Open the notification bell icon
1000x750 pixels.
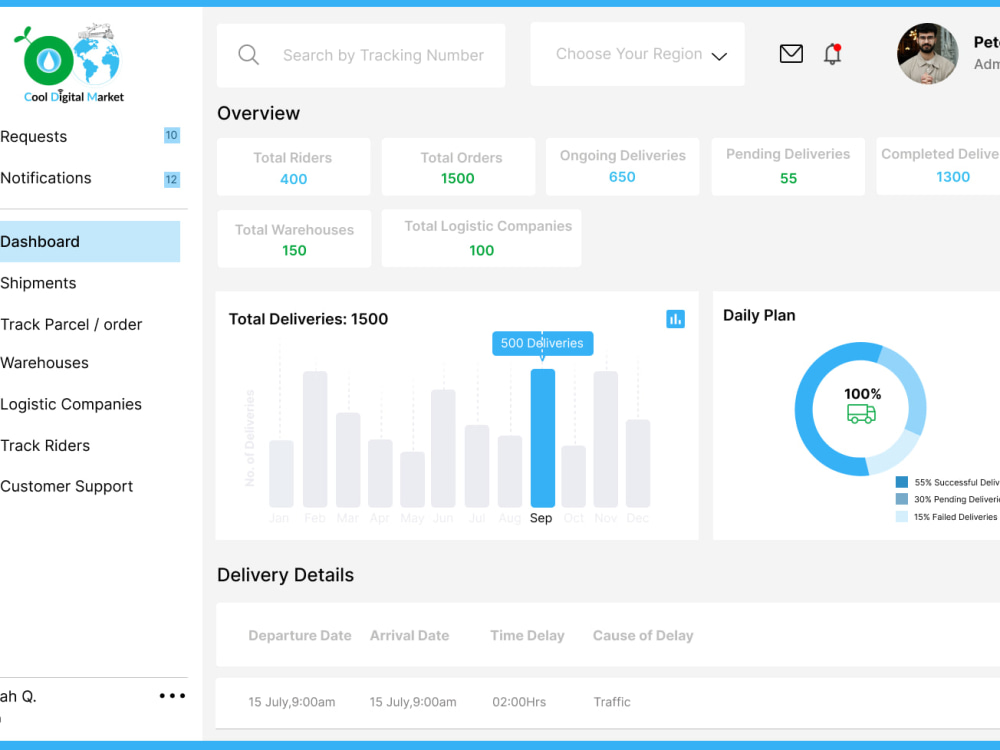832,54
